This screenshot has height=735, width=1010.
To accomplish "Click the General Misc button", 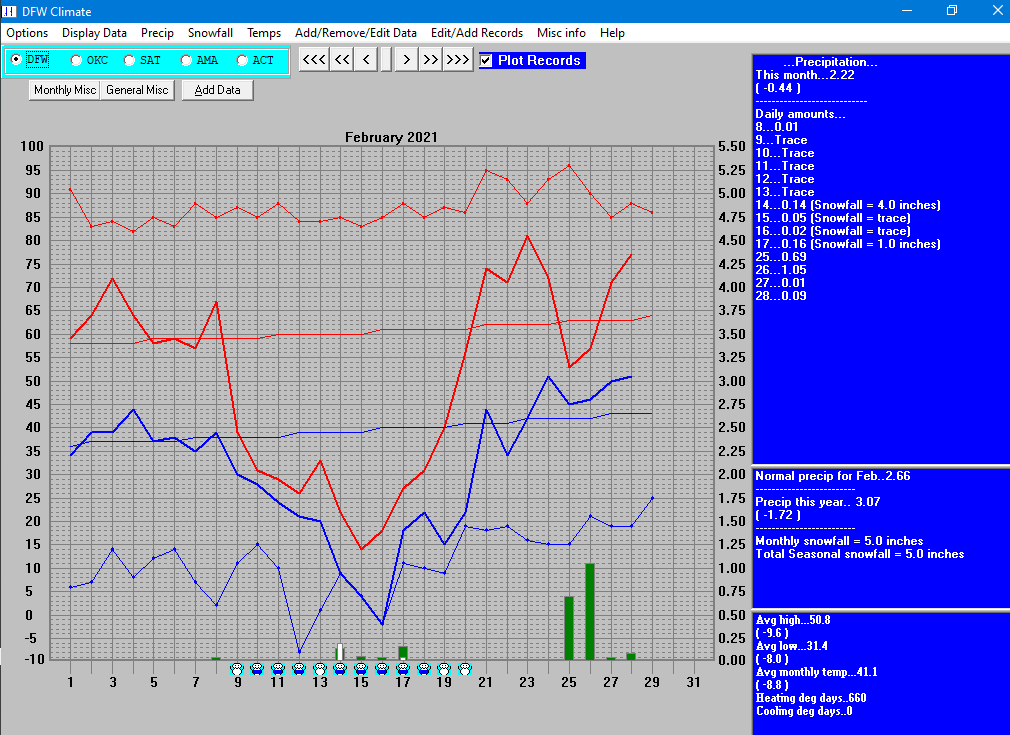I will click(x=137, y=90).
